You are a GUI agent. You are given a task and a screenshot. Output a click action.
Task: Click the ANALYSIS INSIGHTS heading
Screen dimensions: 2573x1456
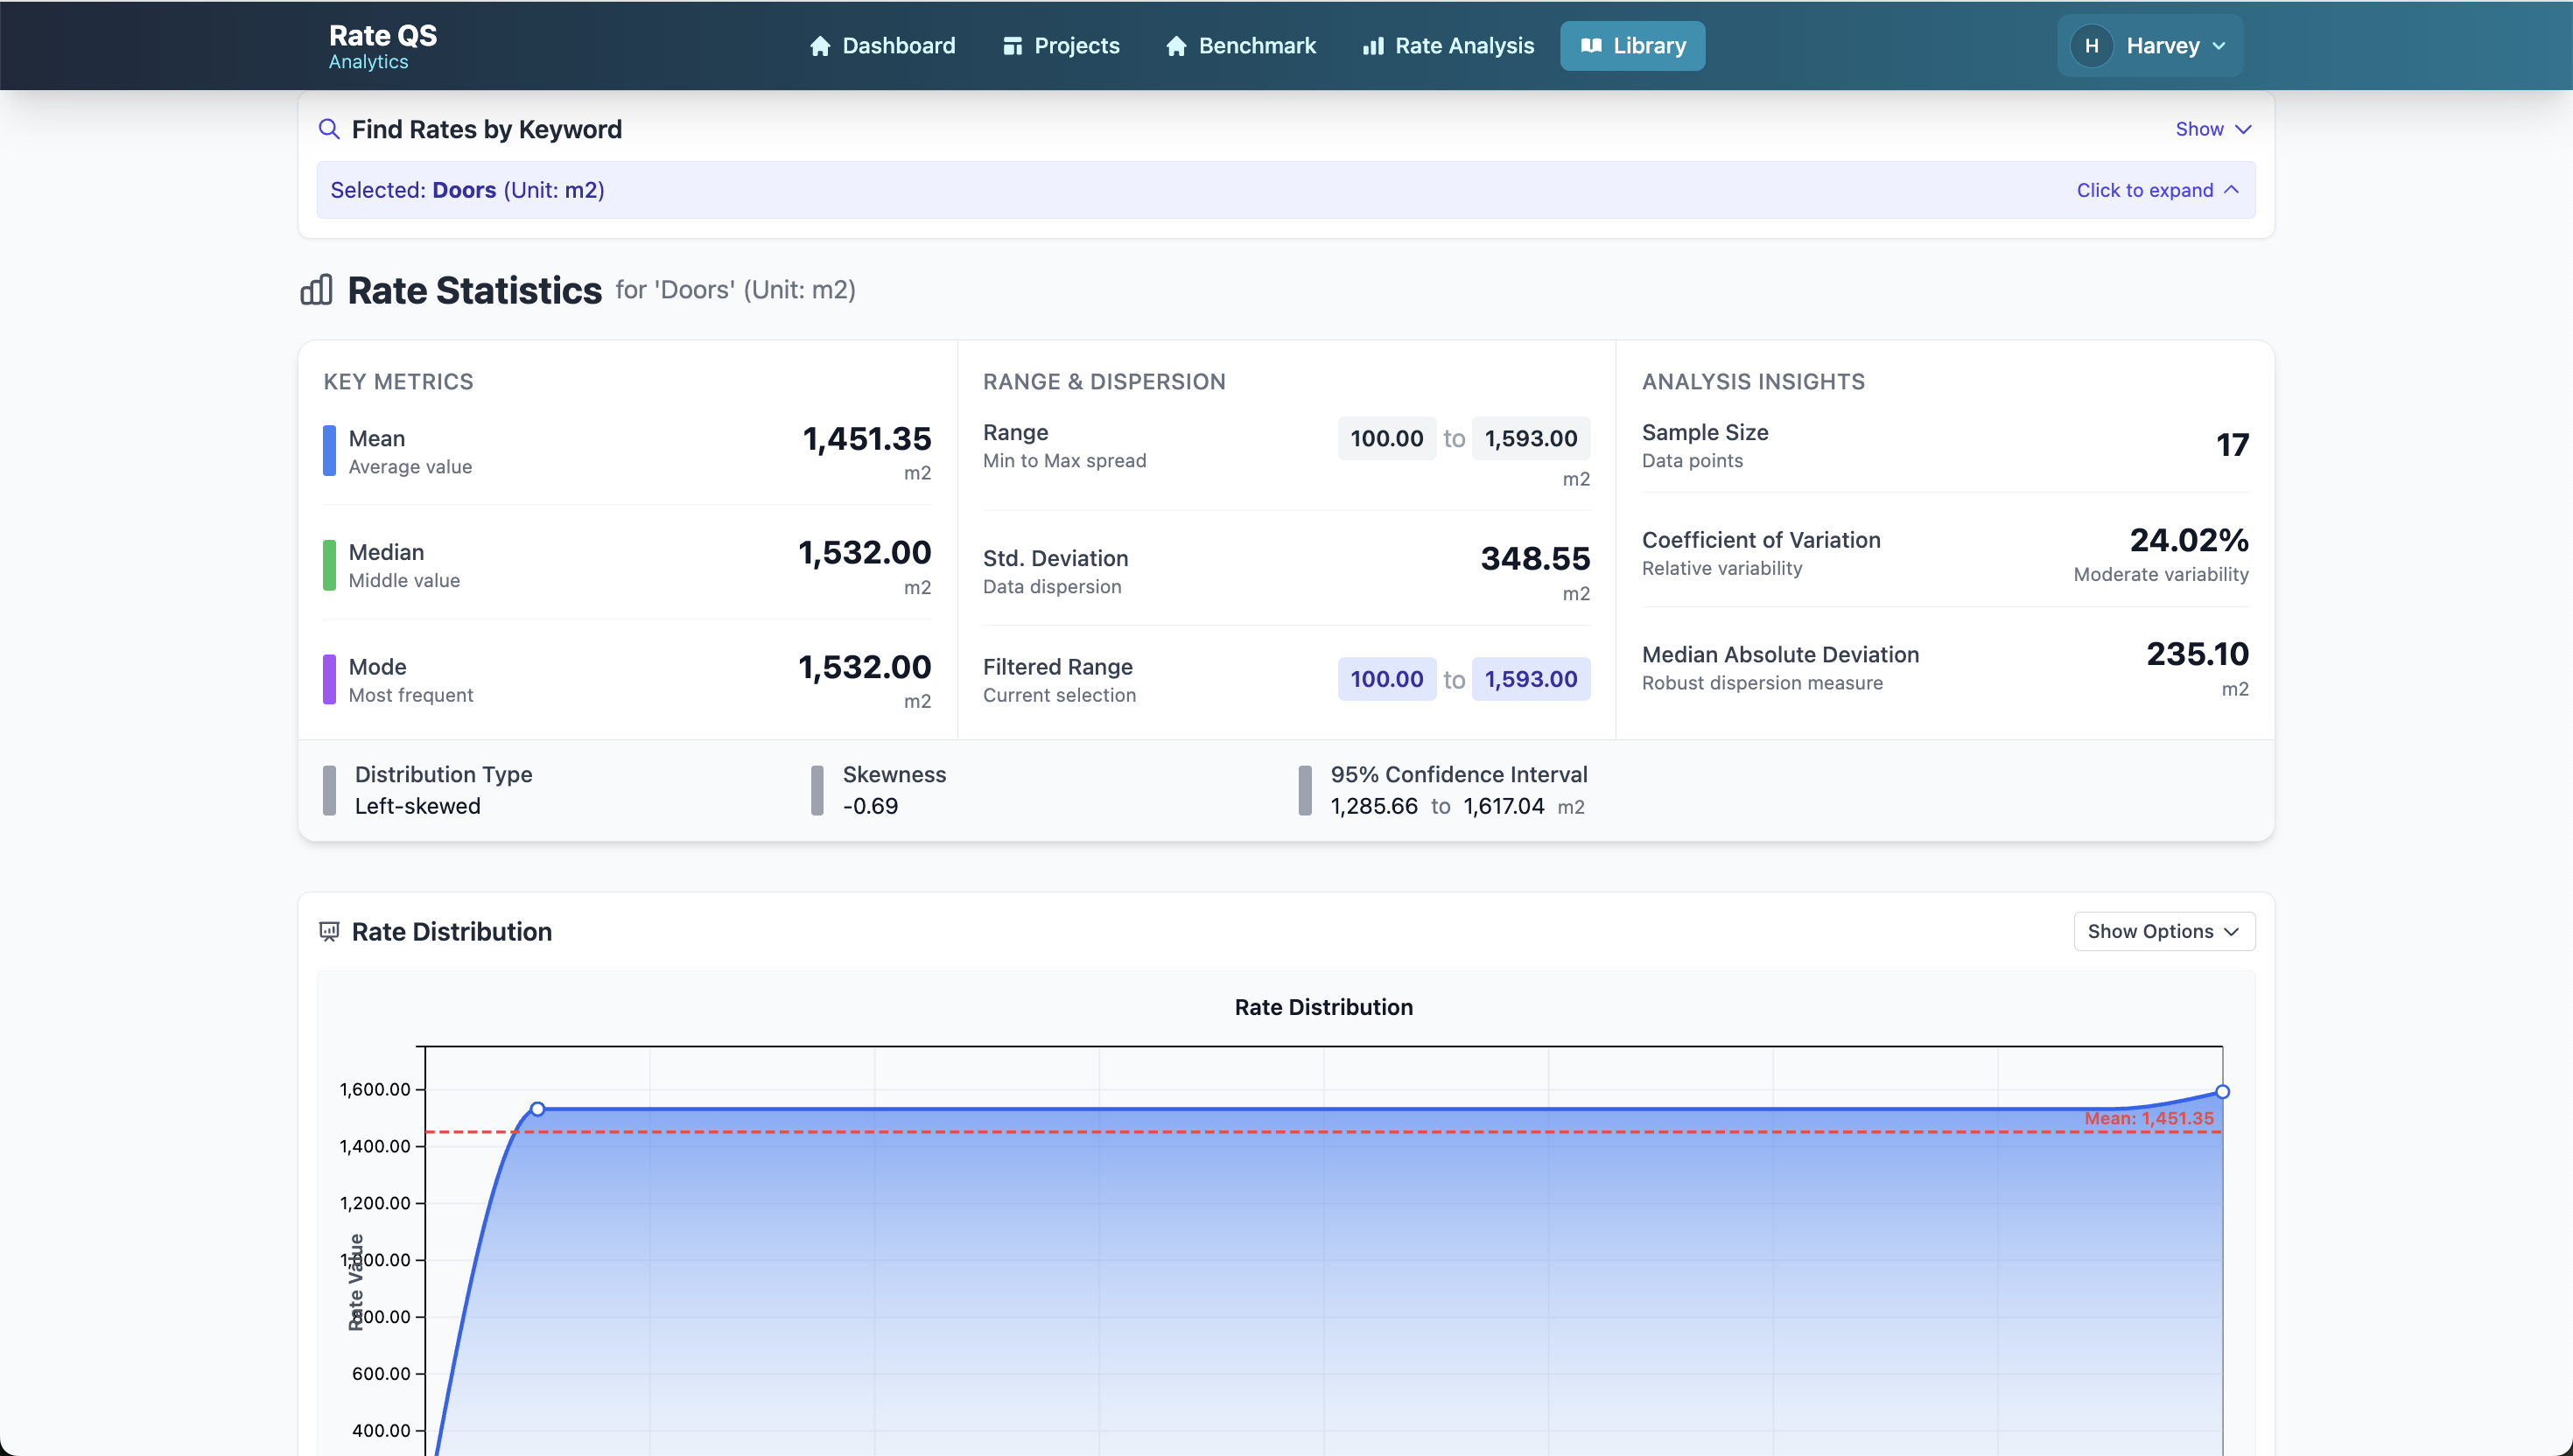[1753, 381]
